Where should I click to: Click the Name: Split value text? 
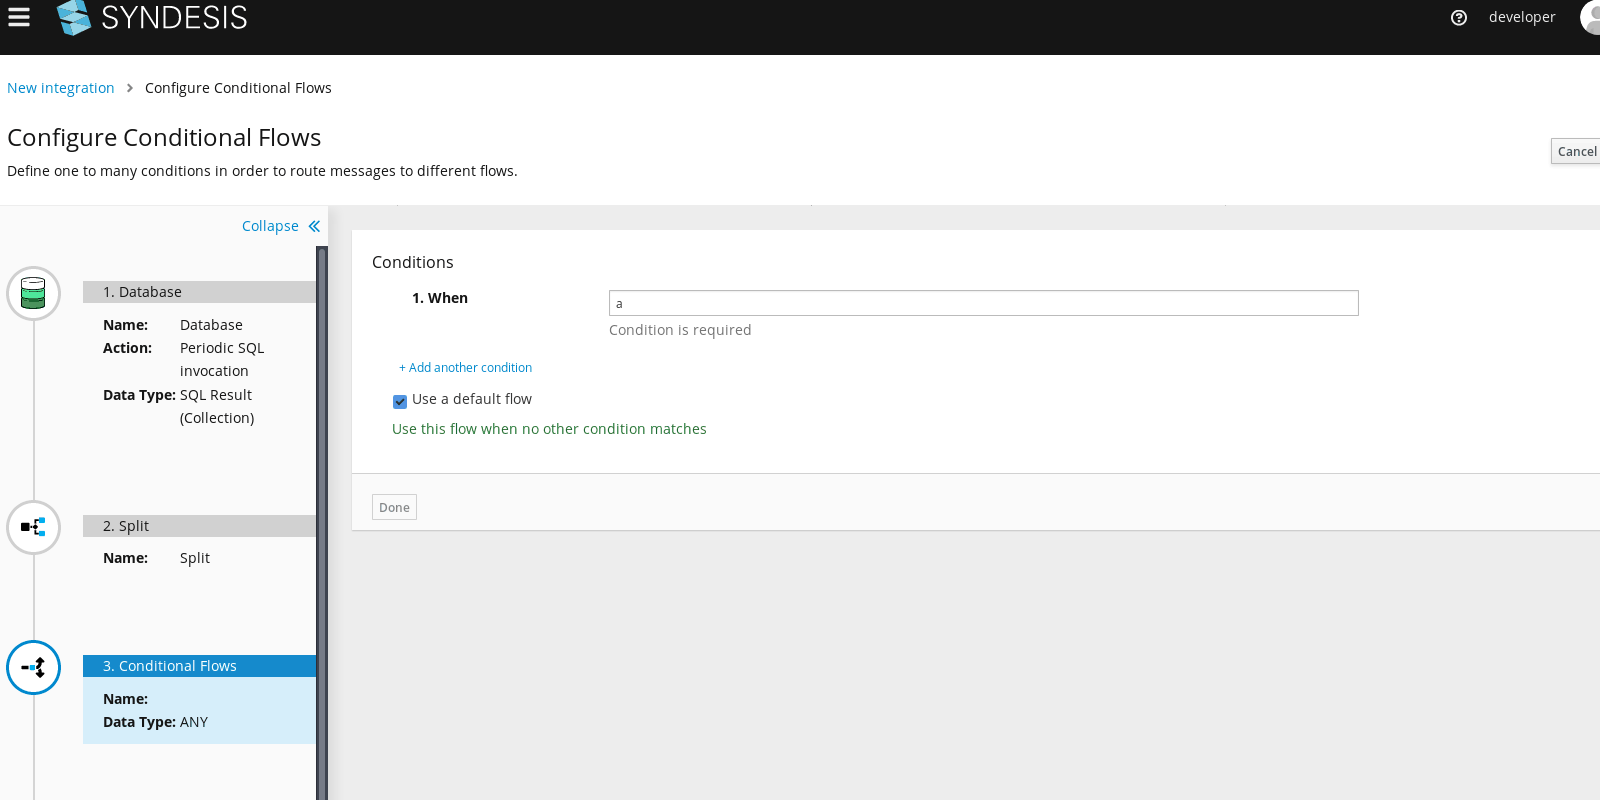[195, 558]
